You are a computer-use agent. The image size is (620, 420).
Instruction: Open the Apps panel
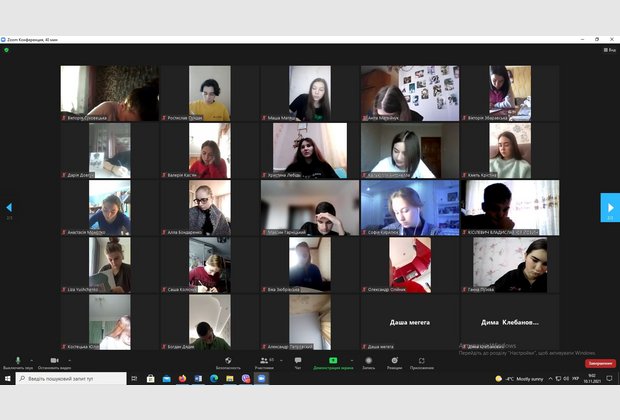(422, 363)
